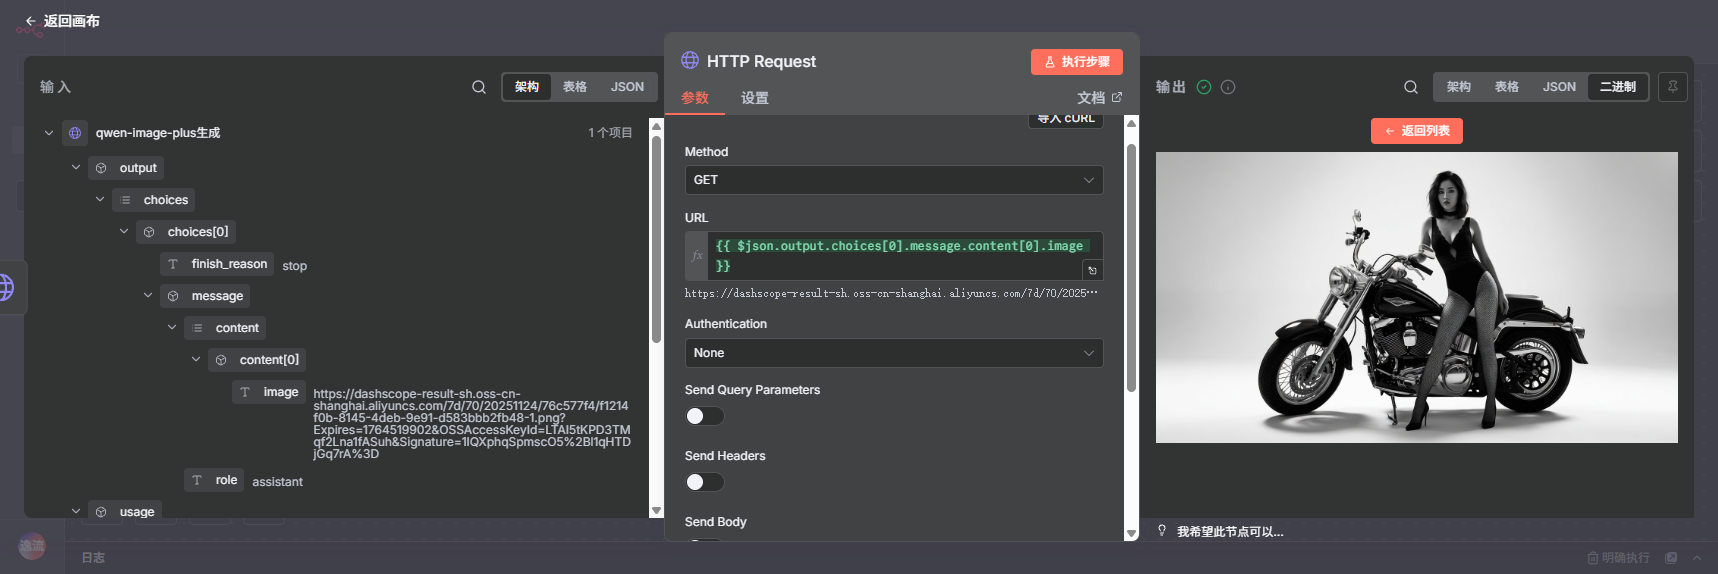Click the return to list button
Screen dimensions: 1718x574
pyautogui.click(x=1416, y=131)
